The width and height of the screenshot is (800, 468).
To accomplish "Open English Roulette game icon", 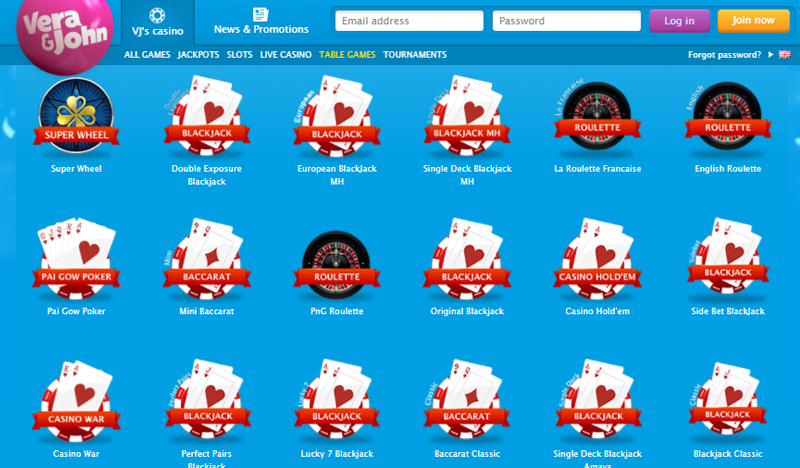I will [x=727, y=117].
